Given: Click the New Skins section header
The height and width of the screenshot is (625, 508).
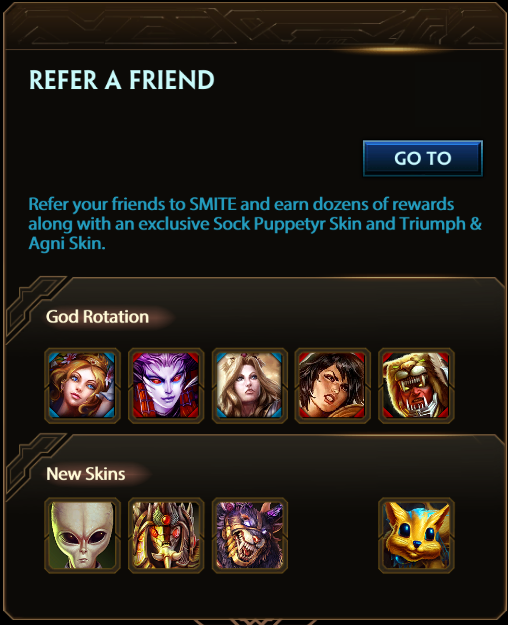Looking at the screenshot, I should 86,474.
